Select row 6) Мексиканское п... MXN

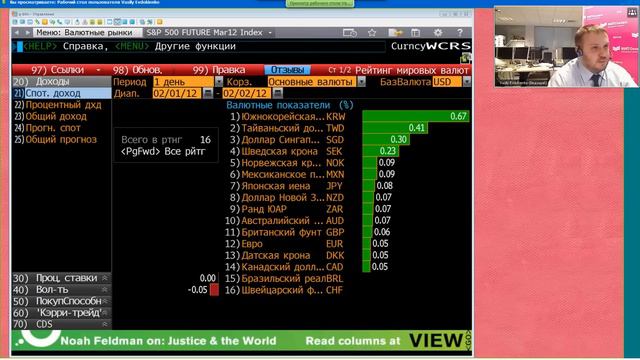[x=287, y=174]
